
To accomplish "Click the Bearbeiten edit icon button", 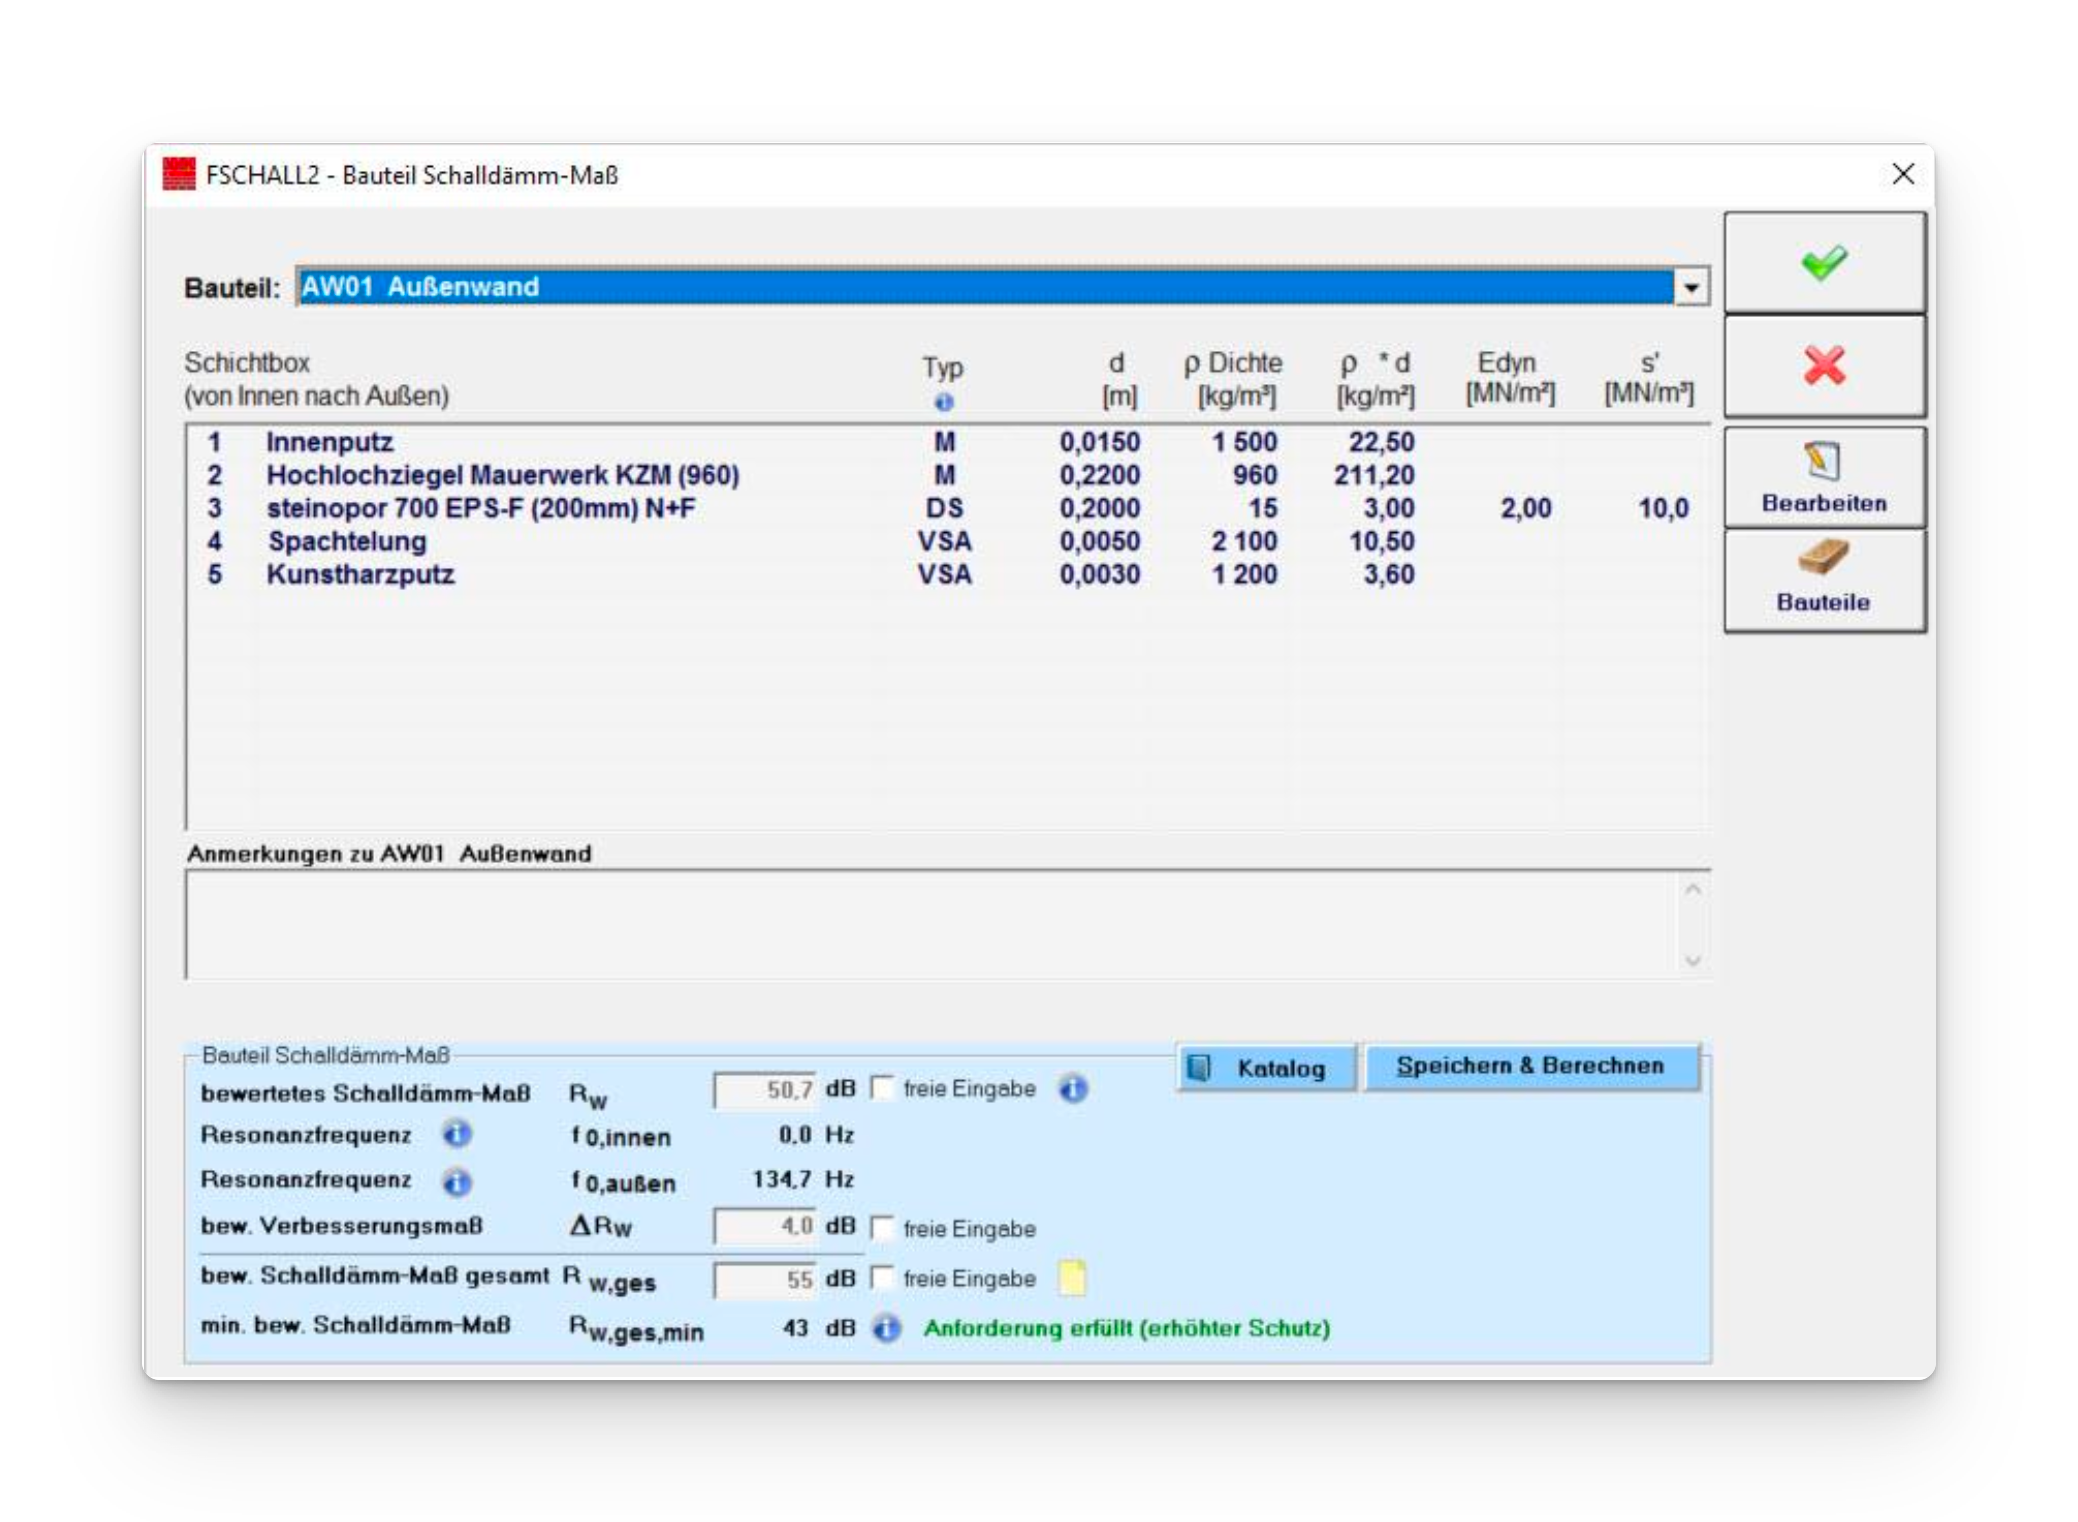I will click(x=1823, y=477).
